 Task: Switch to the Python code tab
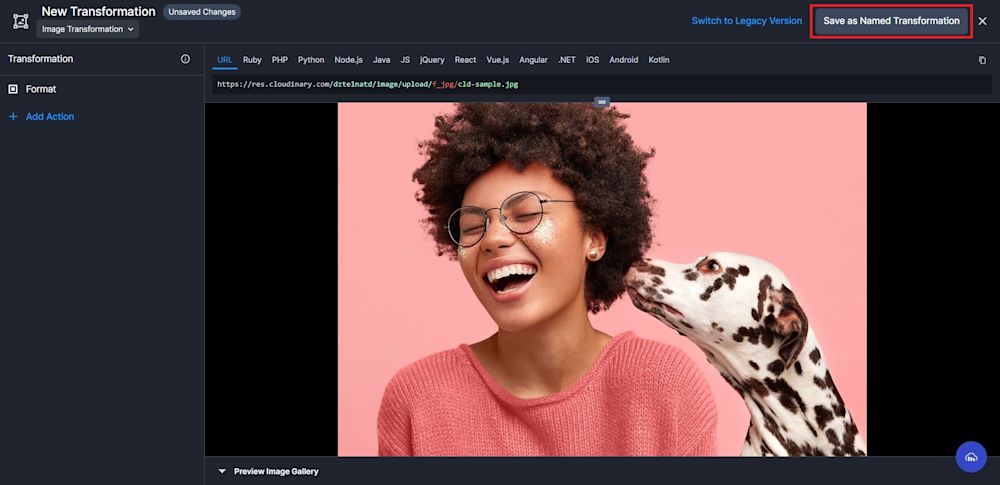311,60
